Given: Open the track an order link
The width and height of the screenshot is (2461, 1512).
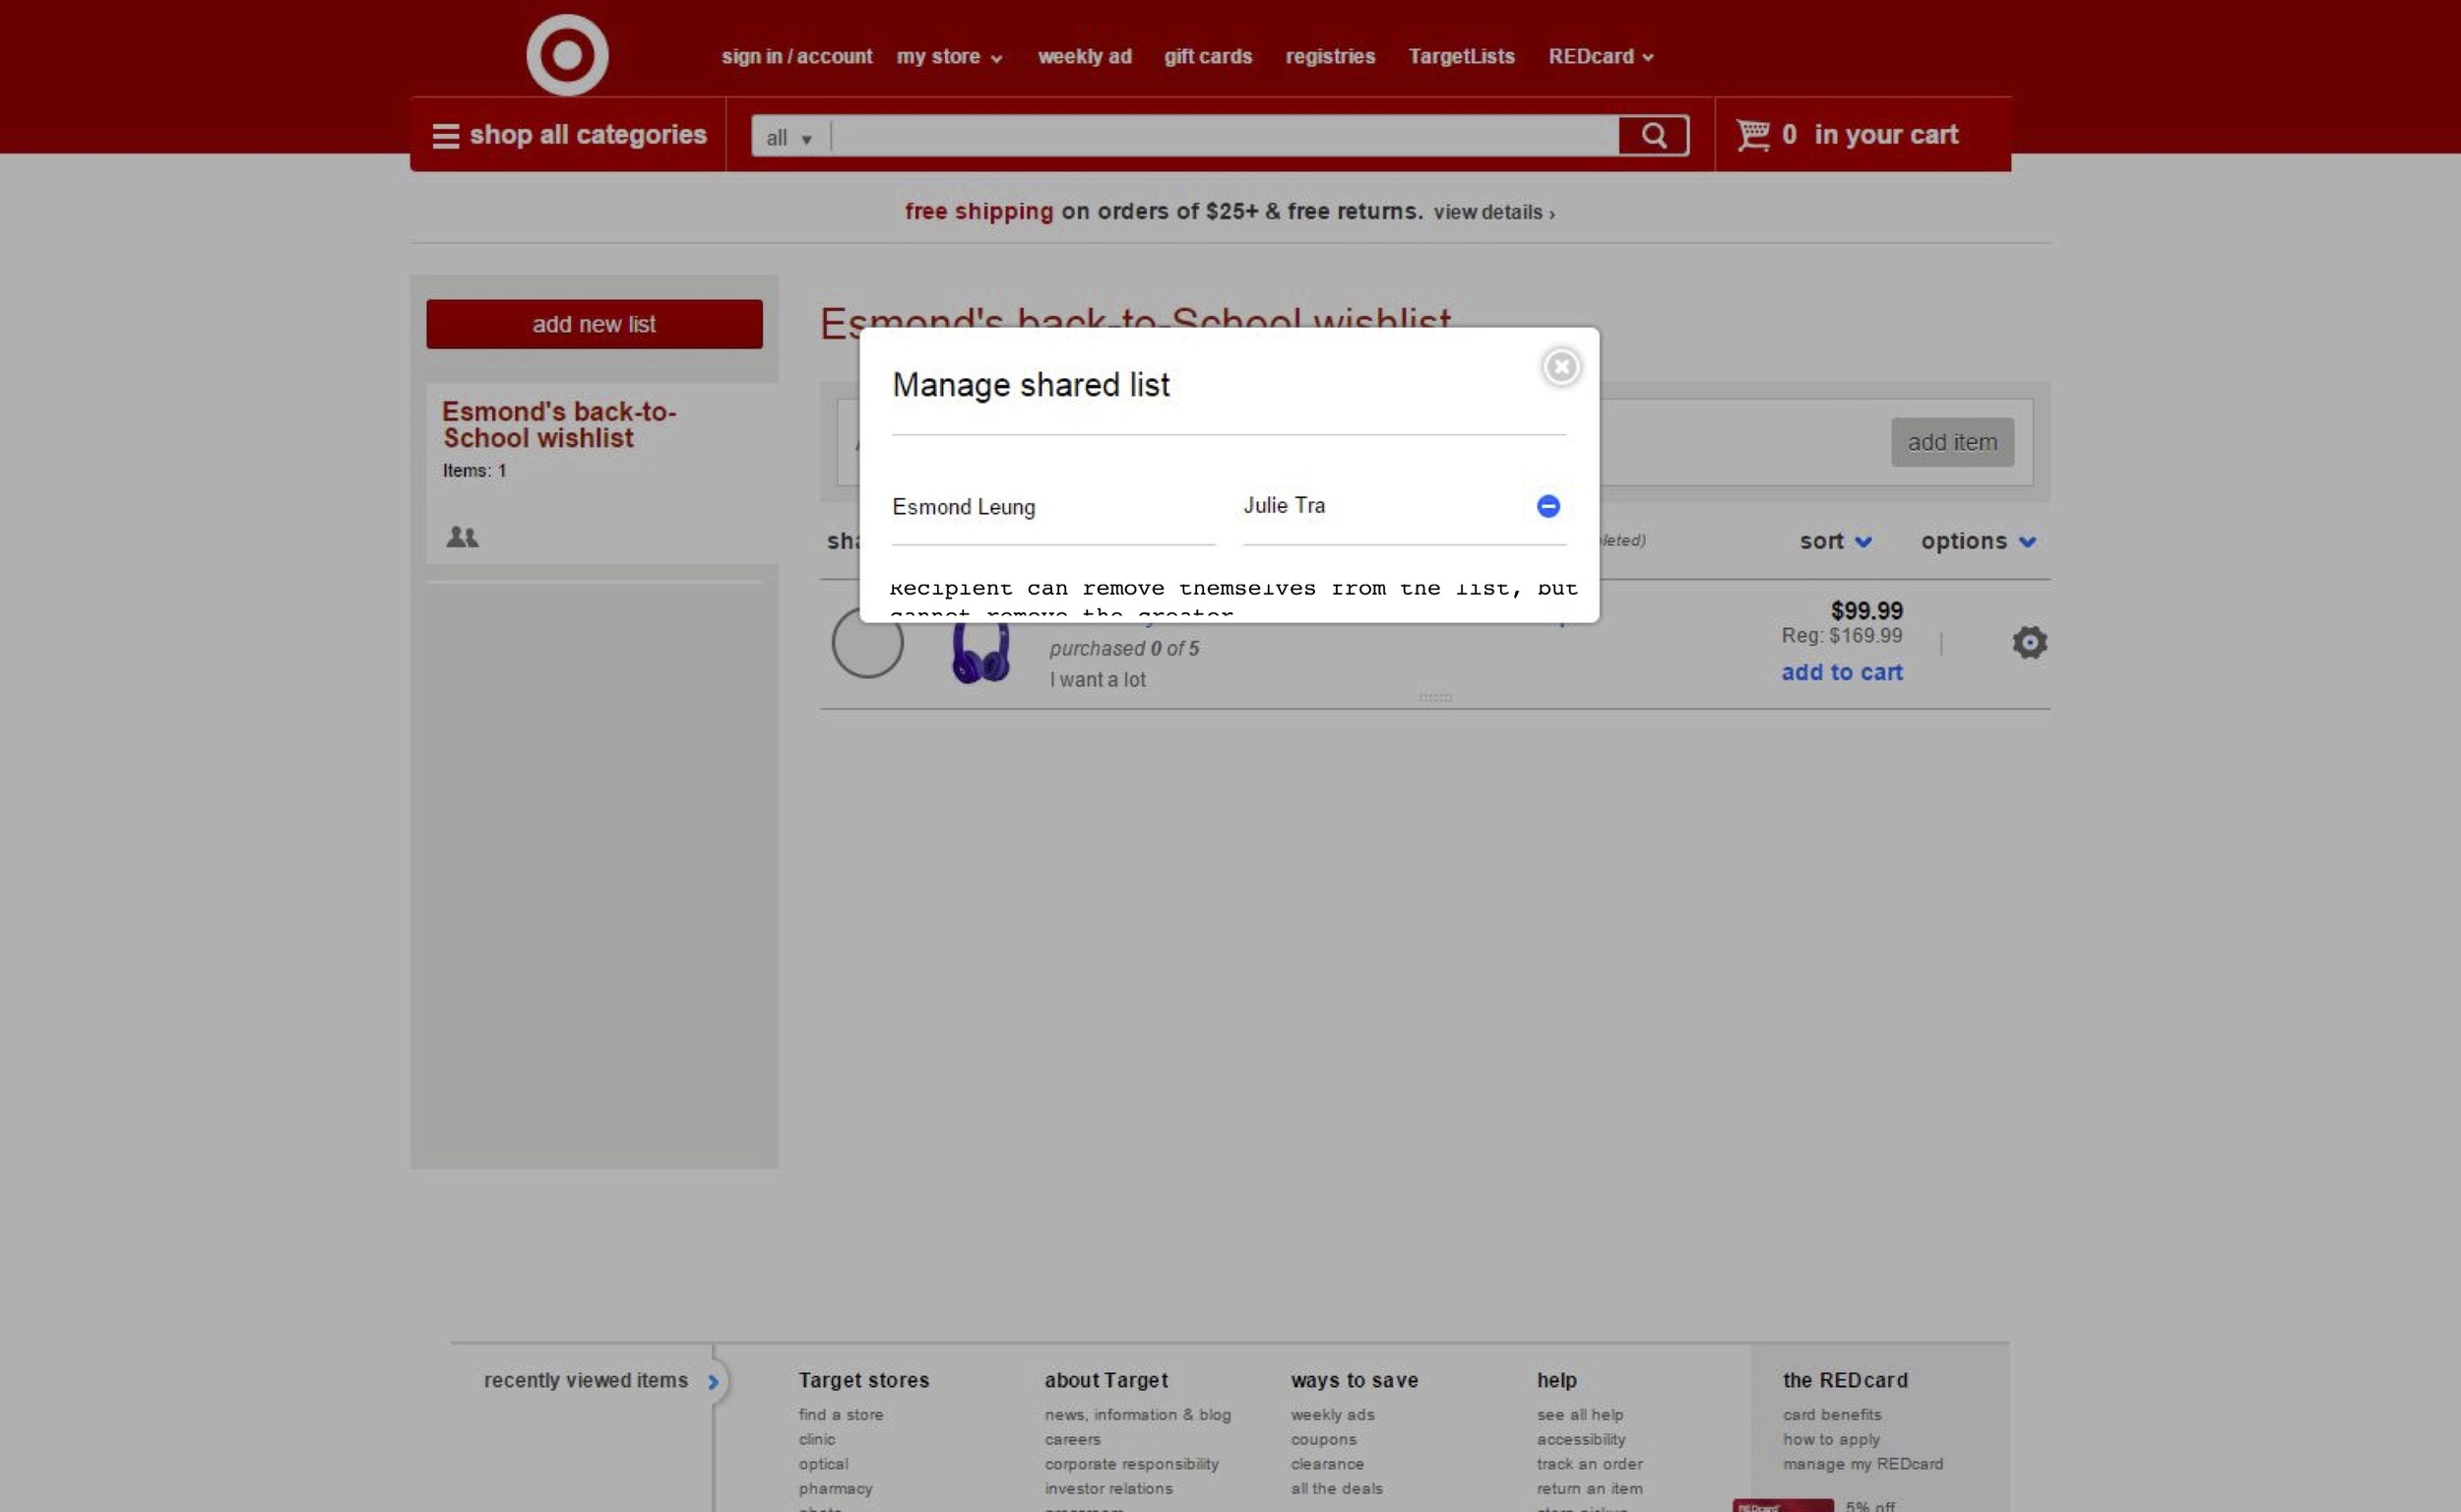Looking at the screenshot, I should point(1589,1464).
